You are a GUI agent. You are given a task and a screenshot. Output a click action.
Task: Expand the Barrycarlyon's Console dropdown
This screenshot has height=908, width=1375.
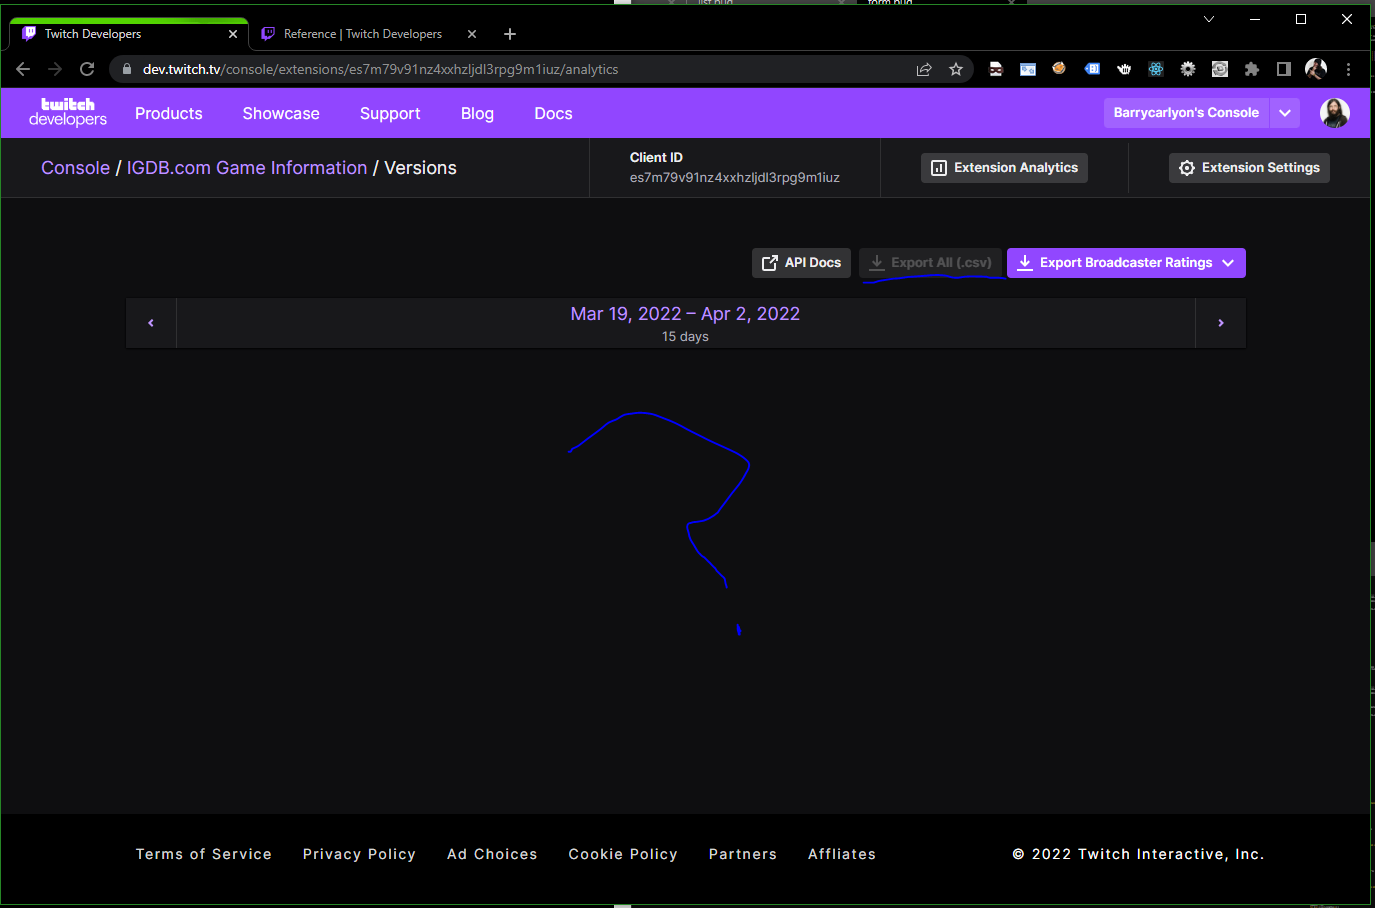1285,112
